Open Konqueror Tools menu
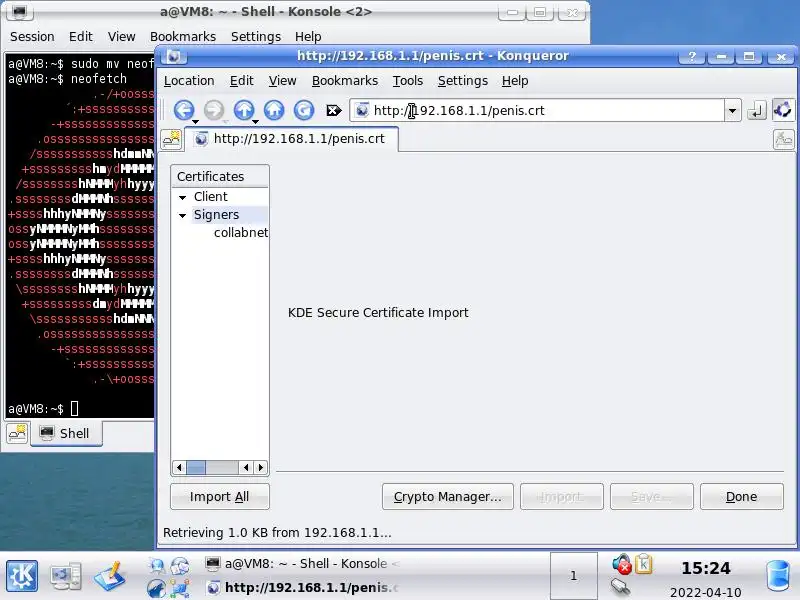The width and height of the screenshot is (800, 600). 408,81
